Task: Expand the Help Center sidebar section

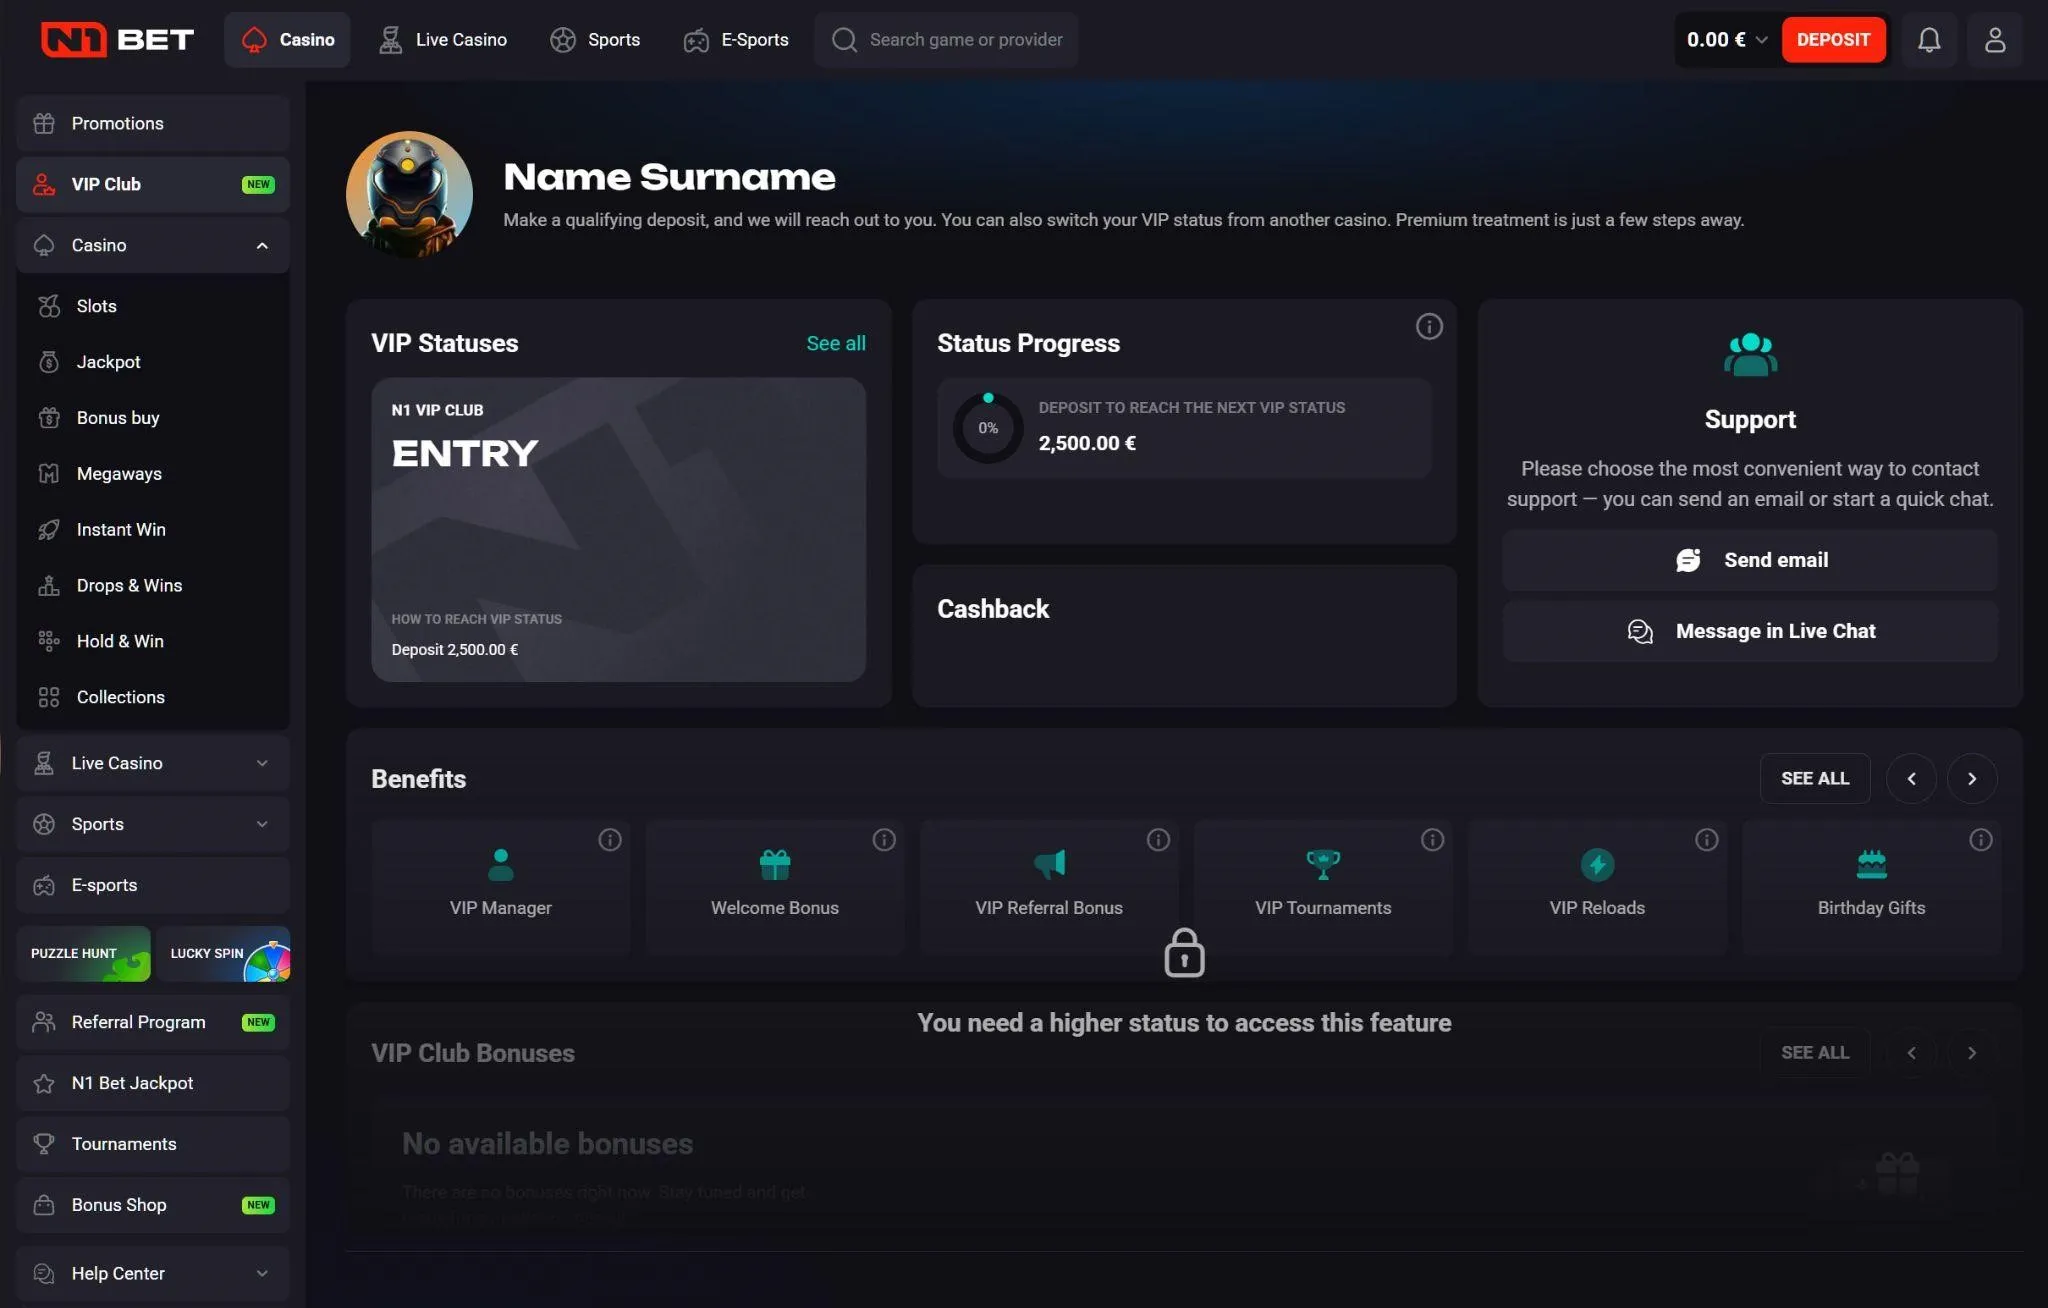Action: point(262,1274)
